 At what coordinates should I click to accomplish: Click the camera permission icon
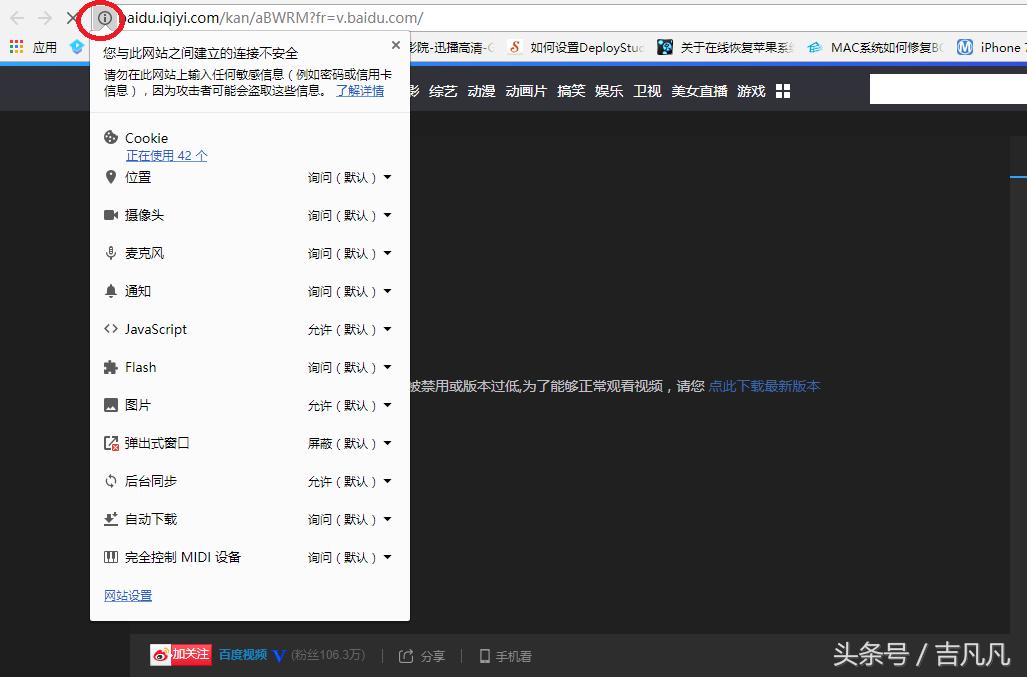[111, 215]
